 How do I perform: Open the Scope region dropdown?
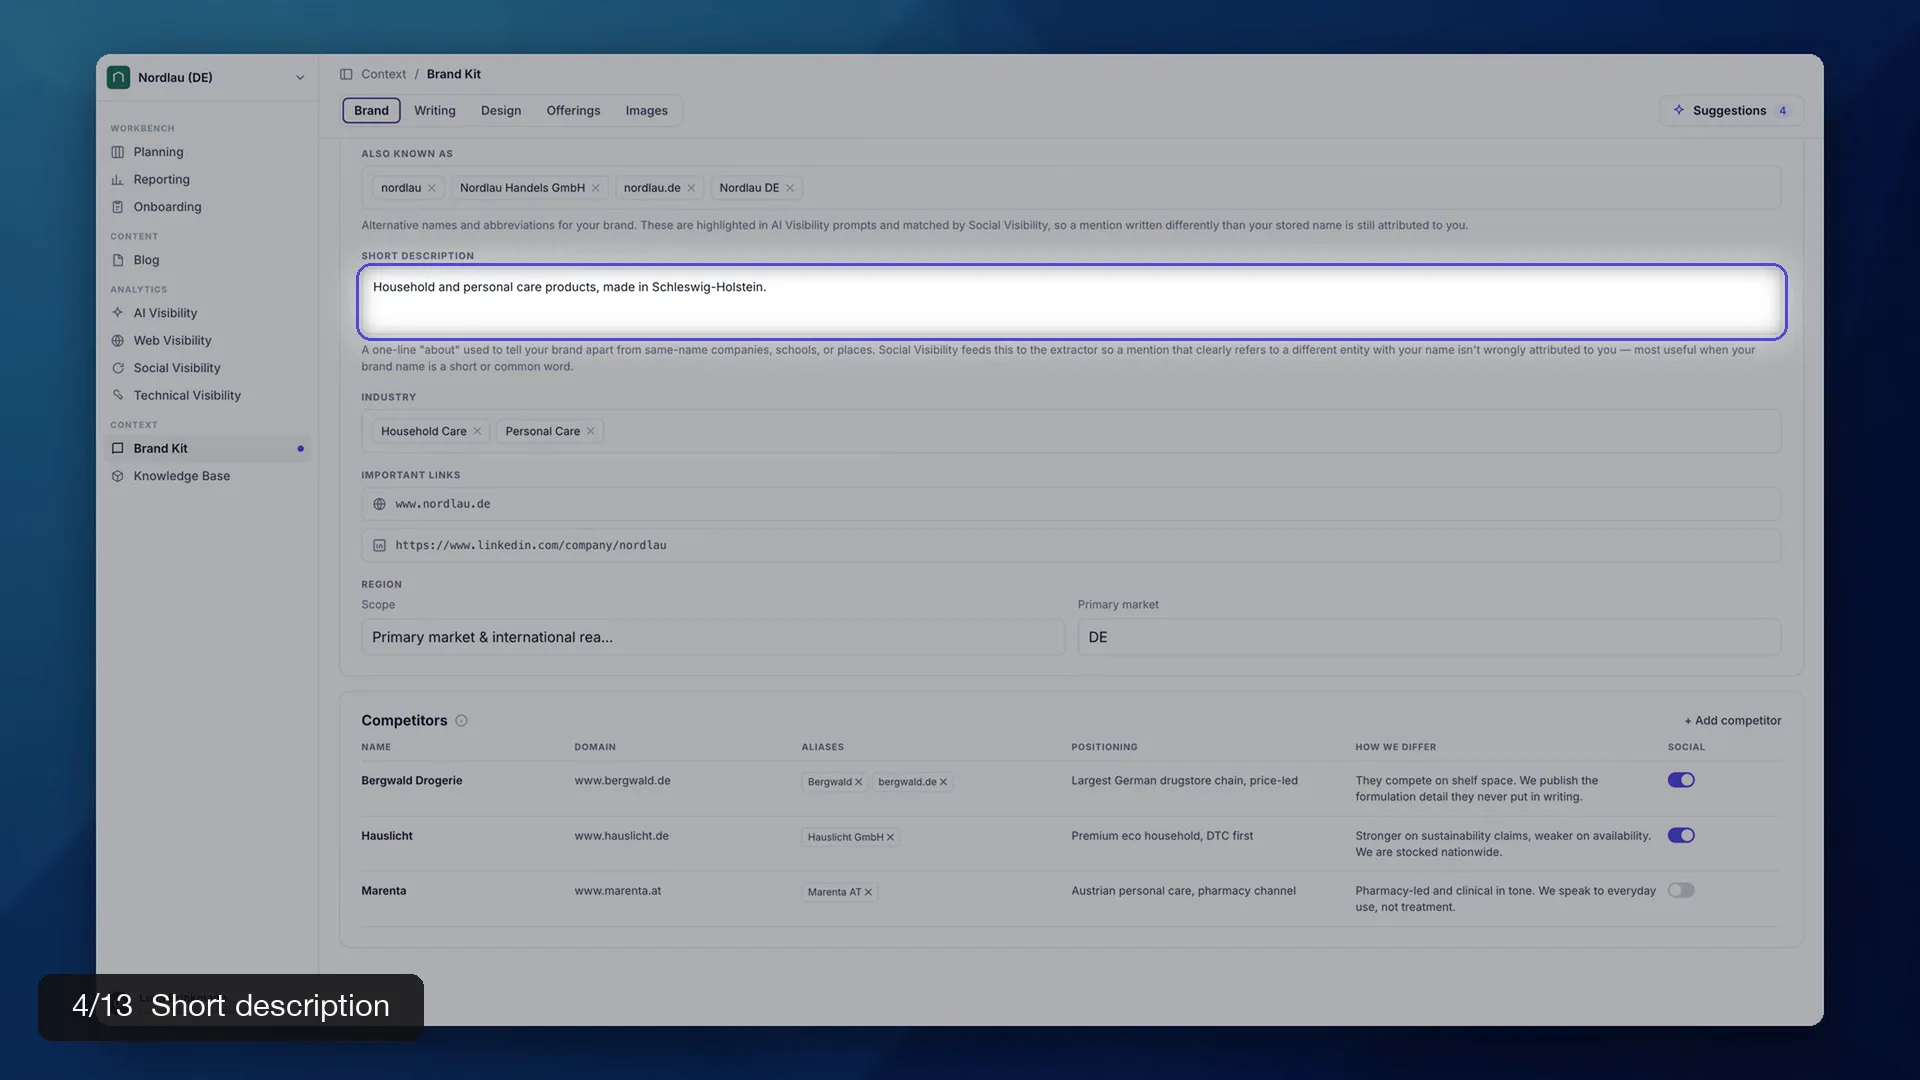(x=713, y=637)
